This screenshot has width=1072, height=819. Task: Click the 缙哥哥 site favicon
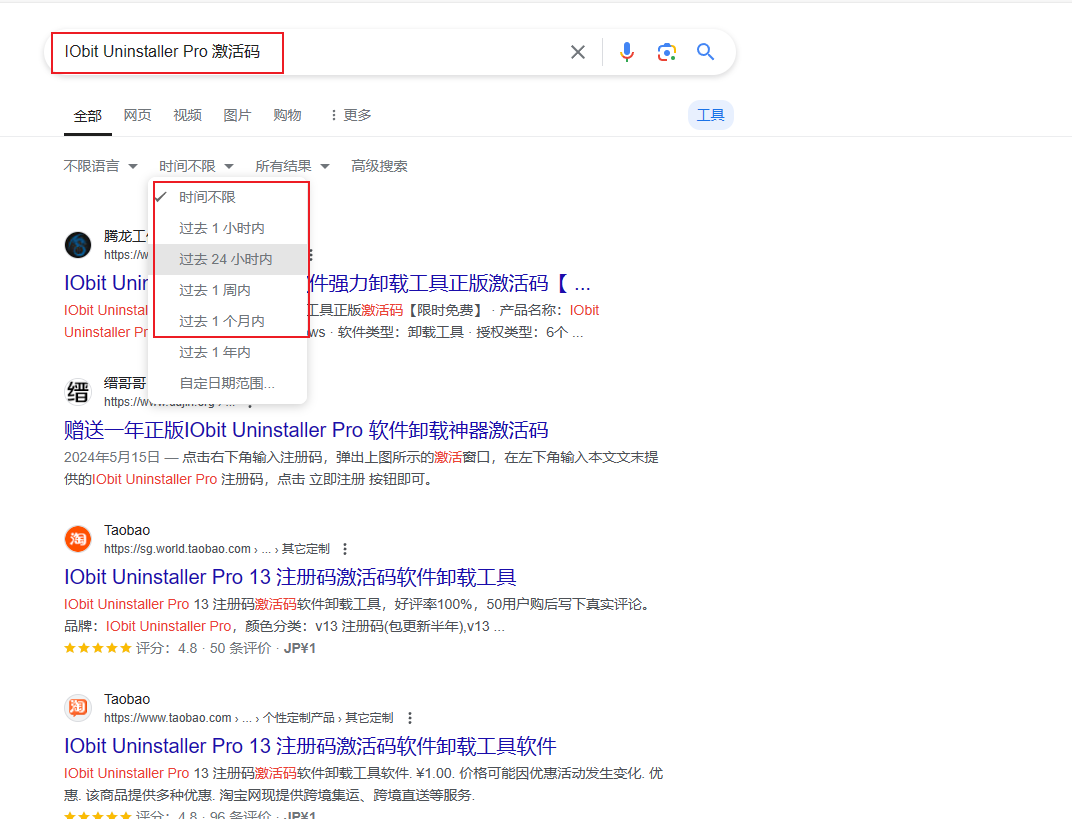pyautogui.click(x=78, y=392)
